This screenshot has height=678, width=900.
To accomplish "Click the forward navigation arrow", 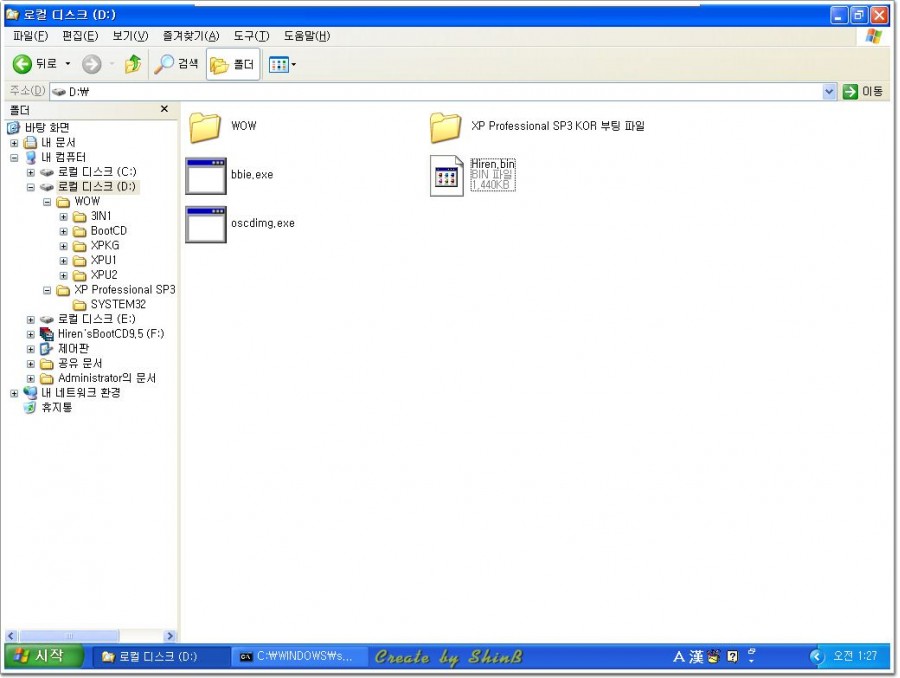I will tap(91, 64).
